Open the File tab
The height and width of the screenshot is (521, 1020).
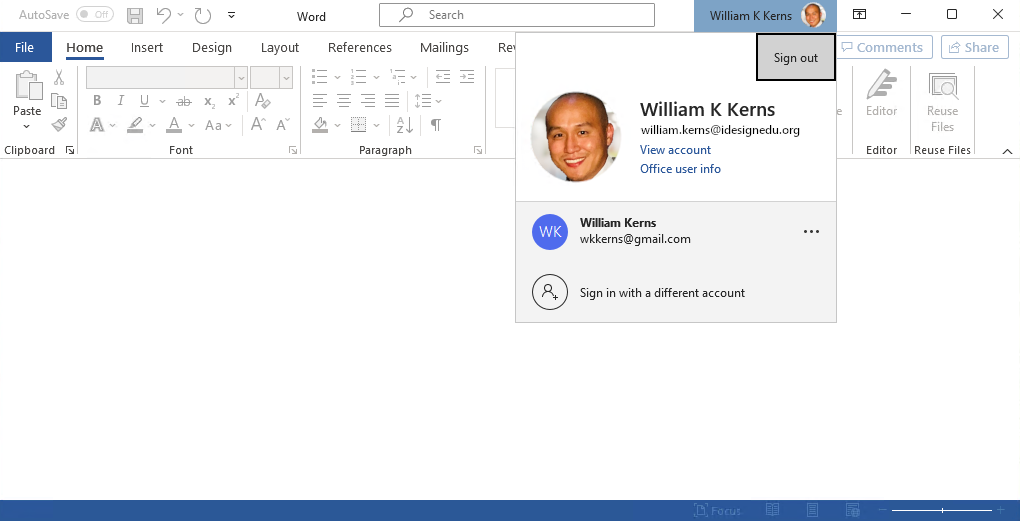coord(24,47)
